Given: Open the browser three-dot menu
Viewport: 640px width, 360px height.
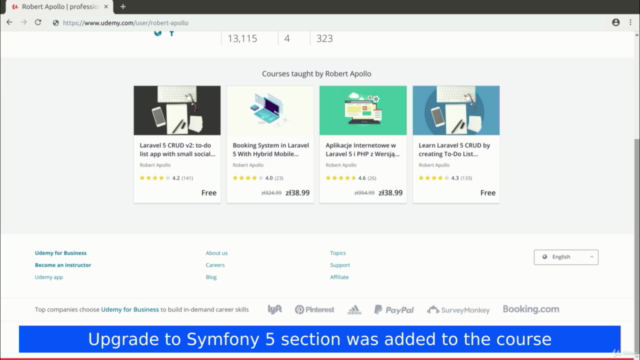Looking at the screenshot, I should 630,22.
